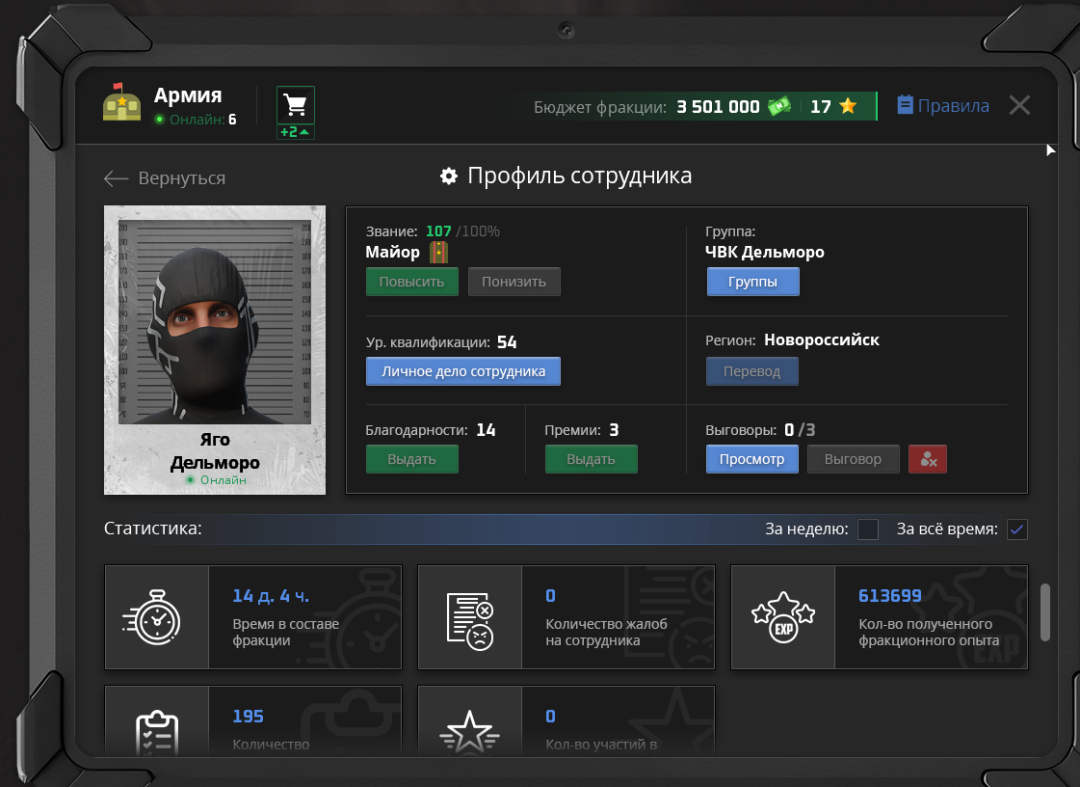Viewport: 1080px width, 787px height.
Task: Go back using Вернуться
Action: coord(165,178)
